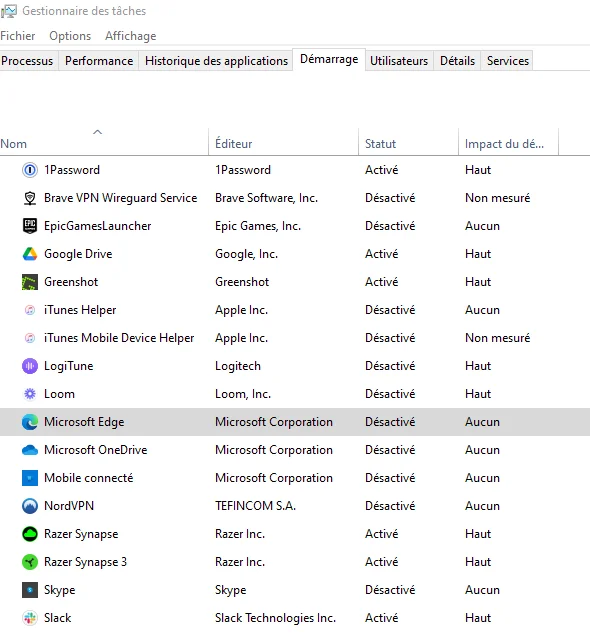Click the Activé status of Slack
The image size is (590, 633).
pyautogui.click(x=382, y=618)
